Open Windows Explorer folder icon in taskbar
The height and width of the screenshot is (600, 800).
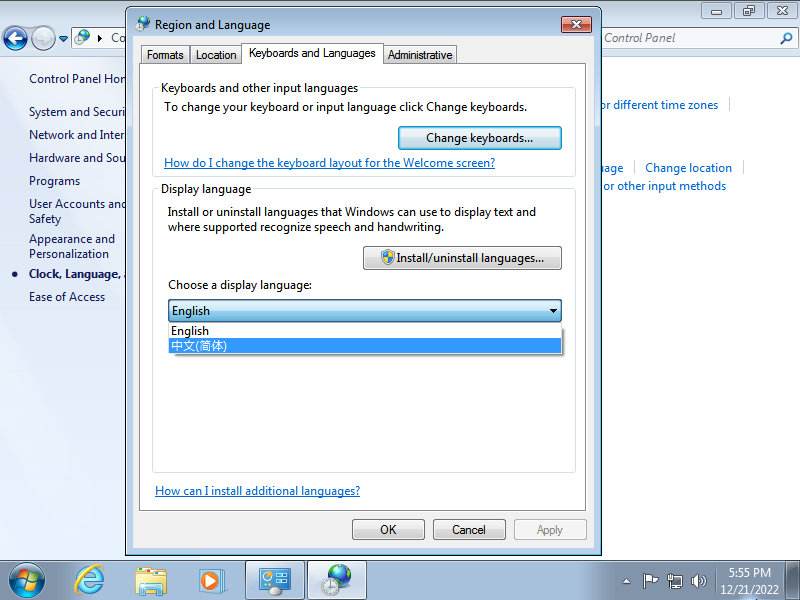[x=151, y=581]
